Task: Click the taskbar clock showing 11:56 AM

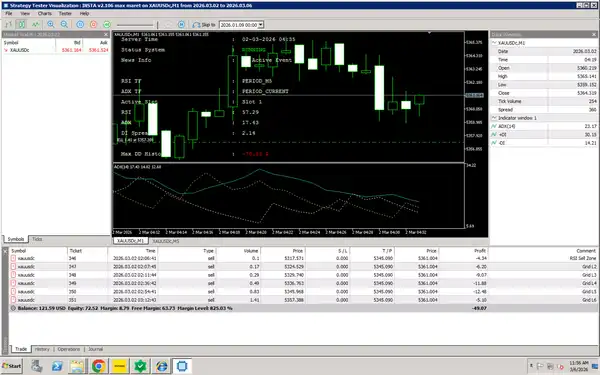Action: click(579, 366)
